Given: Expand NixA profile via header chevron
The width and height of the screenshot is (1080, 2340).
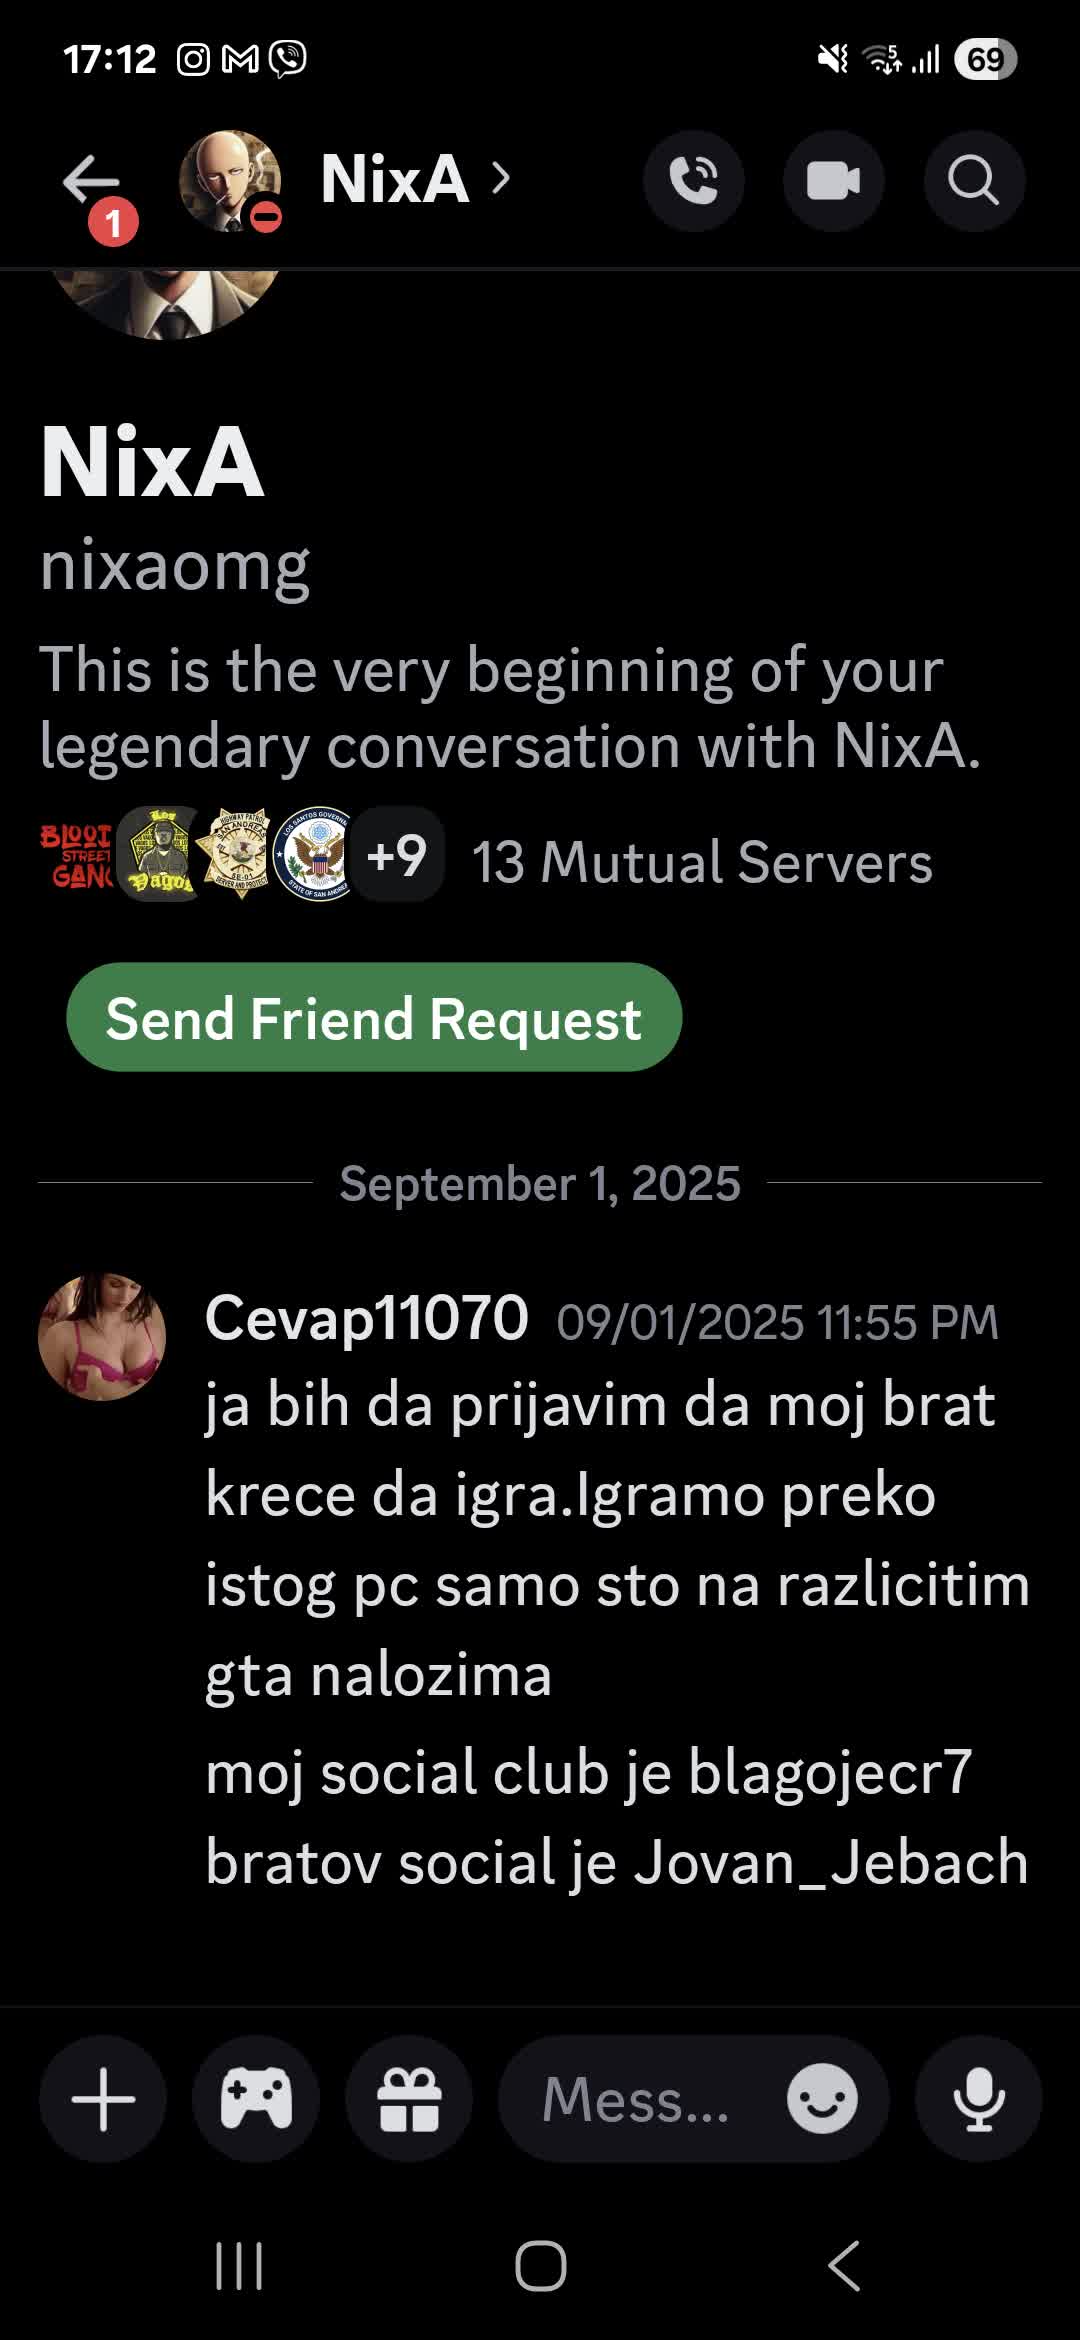Looking at the screenshot, I should [x=501, y=179].
